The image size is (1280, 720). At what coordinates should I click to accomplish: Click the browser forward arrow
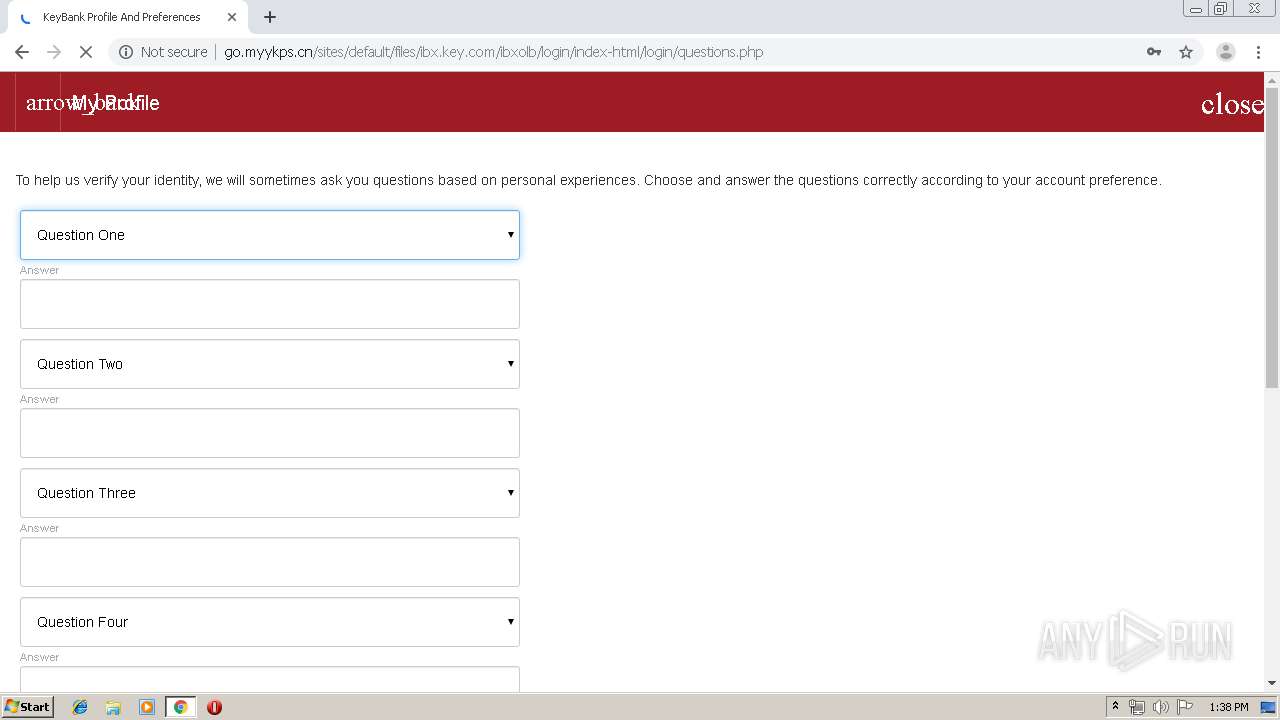coord(54,52)
